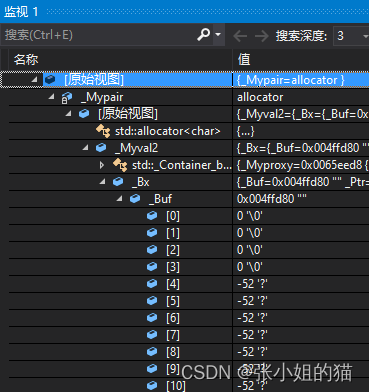Click the cube icon of element [6]
This screenshot has height=392, width=369.
tap(152, 317)
